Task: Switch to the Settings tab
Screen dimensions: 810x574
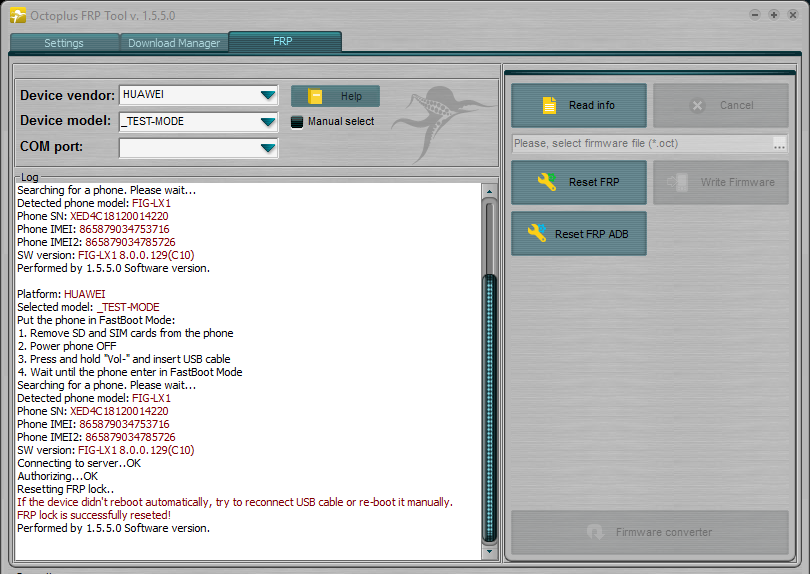Action: (x=64, y=43)
